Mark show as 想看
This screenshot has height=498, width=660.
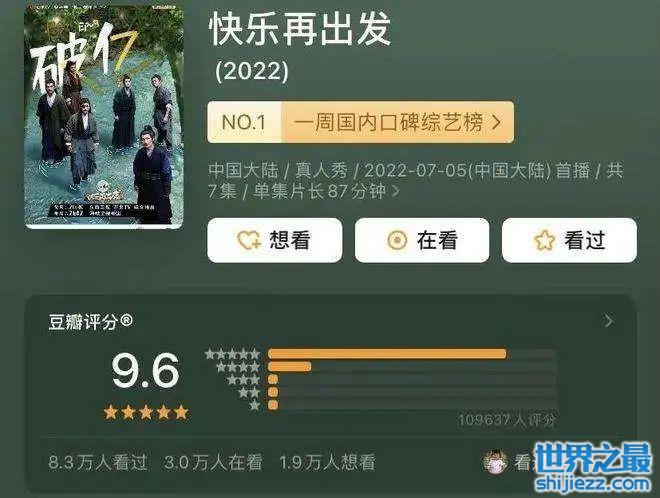click(274, 240)
